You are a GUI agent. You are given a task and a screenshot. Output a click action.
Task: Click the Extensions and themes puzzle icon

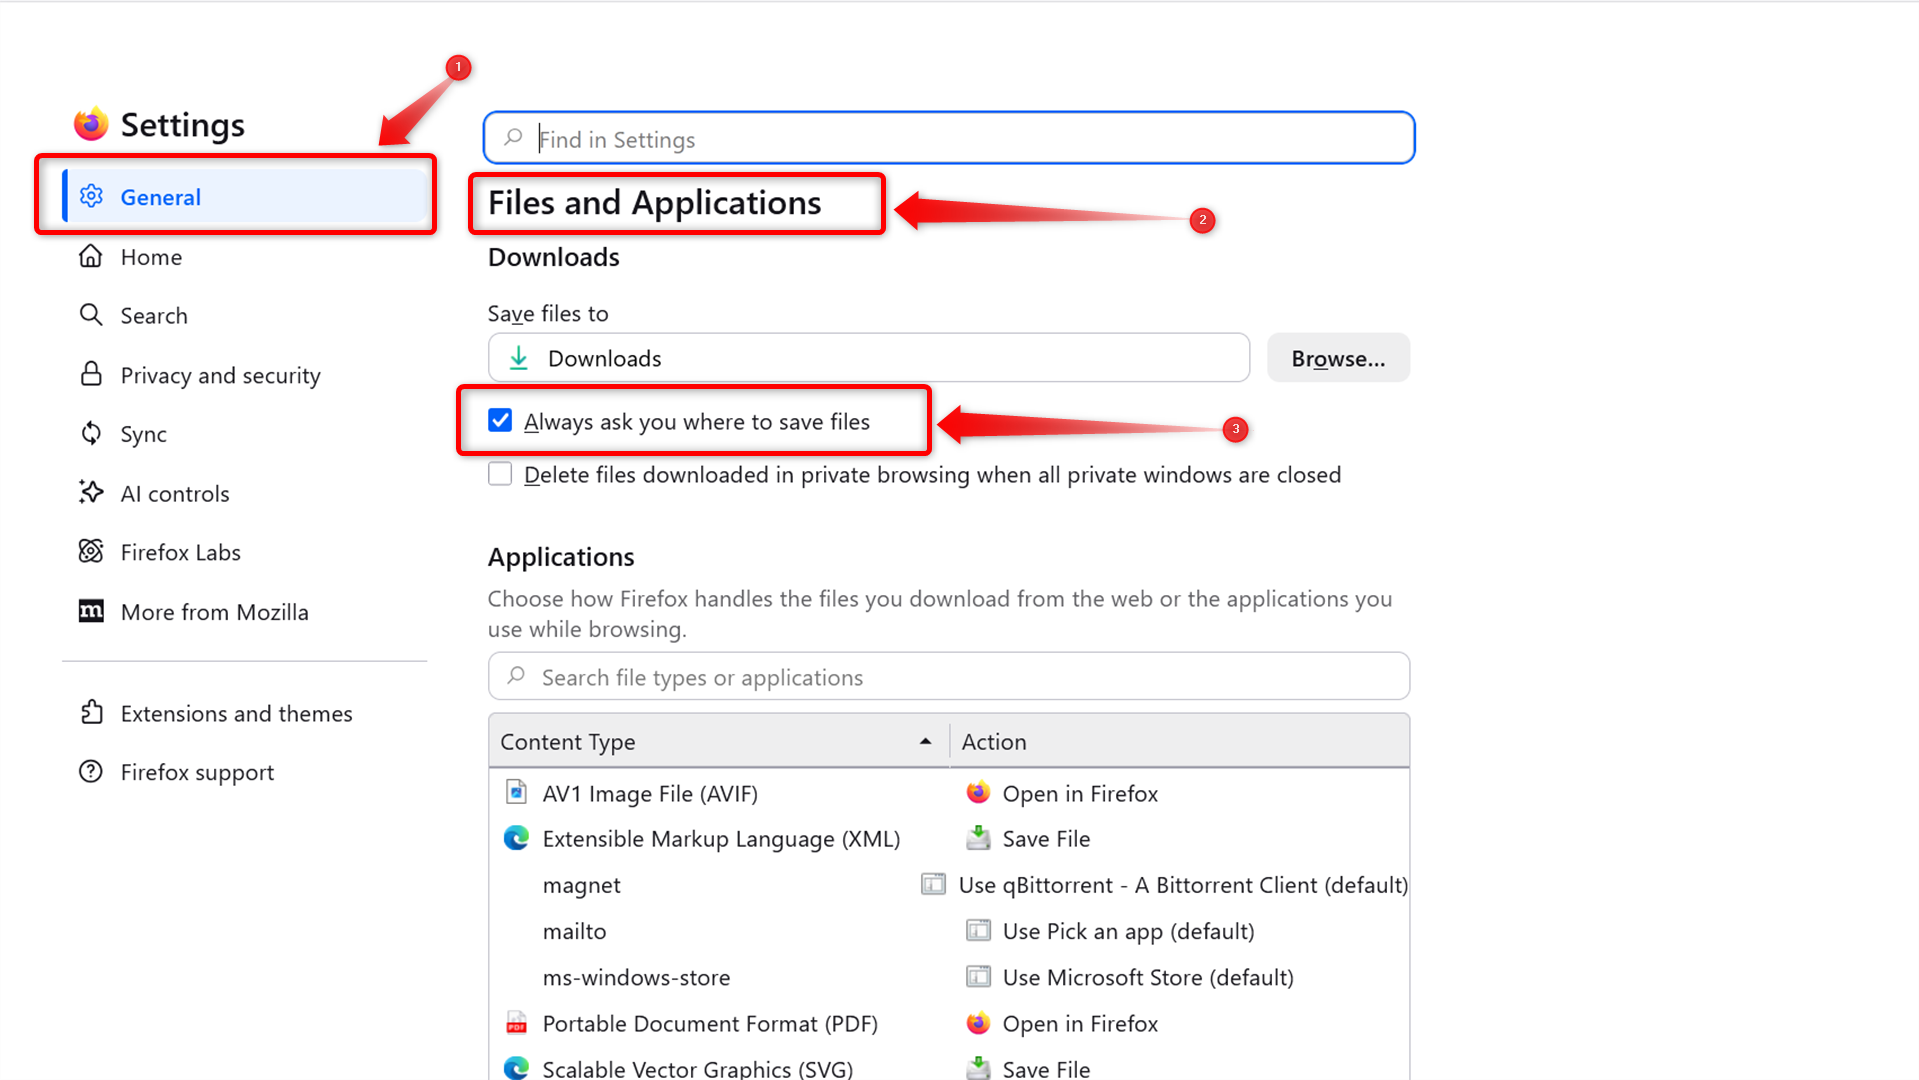click(x=91, y=712)
